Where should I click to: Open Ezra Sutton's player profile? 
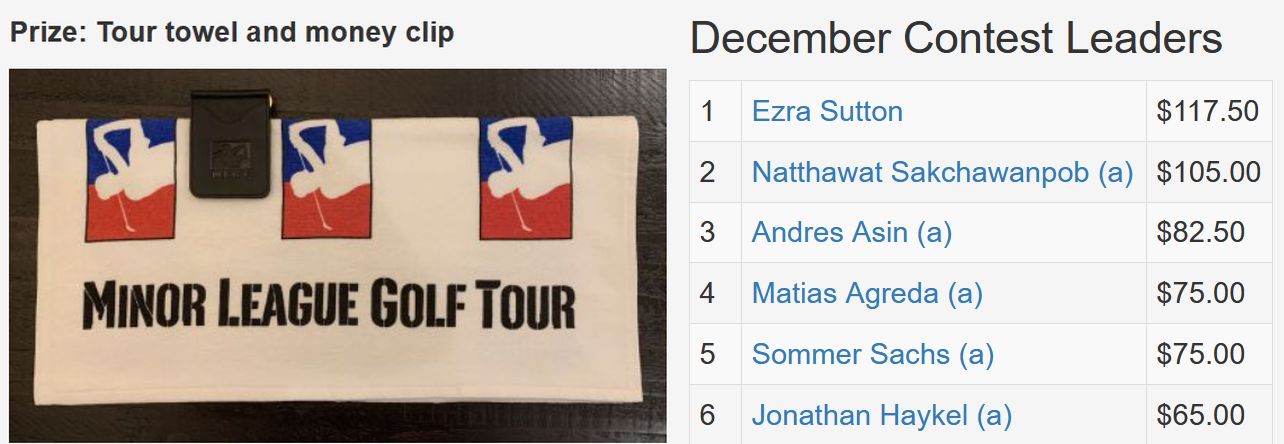click(x=827, y=111)
